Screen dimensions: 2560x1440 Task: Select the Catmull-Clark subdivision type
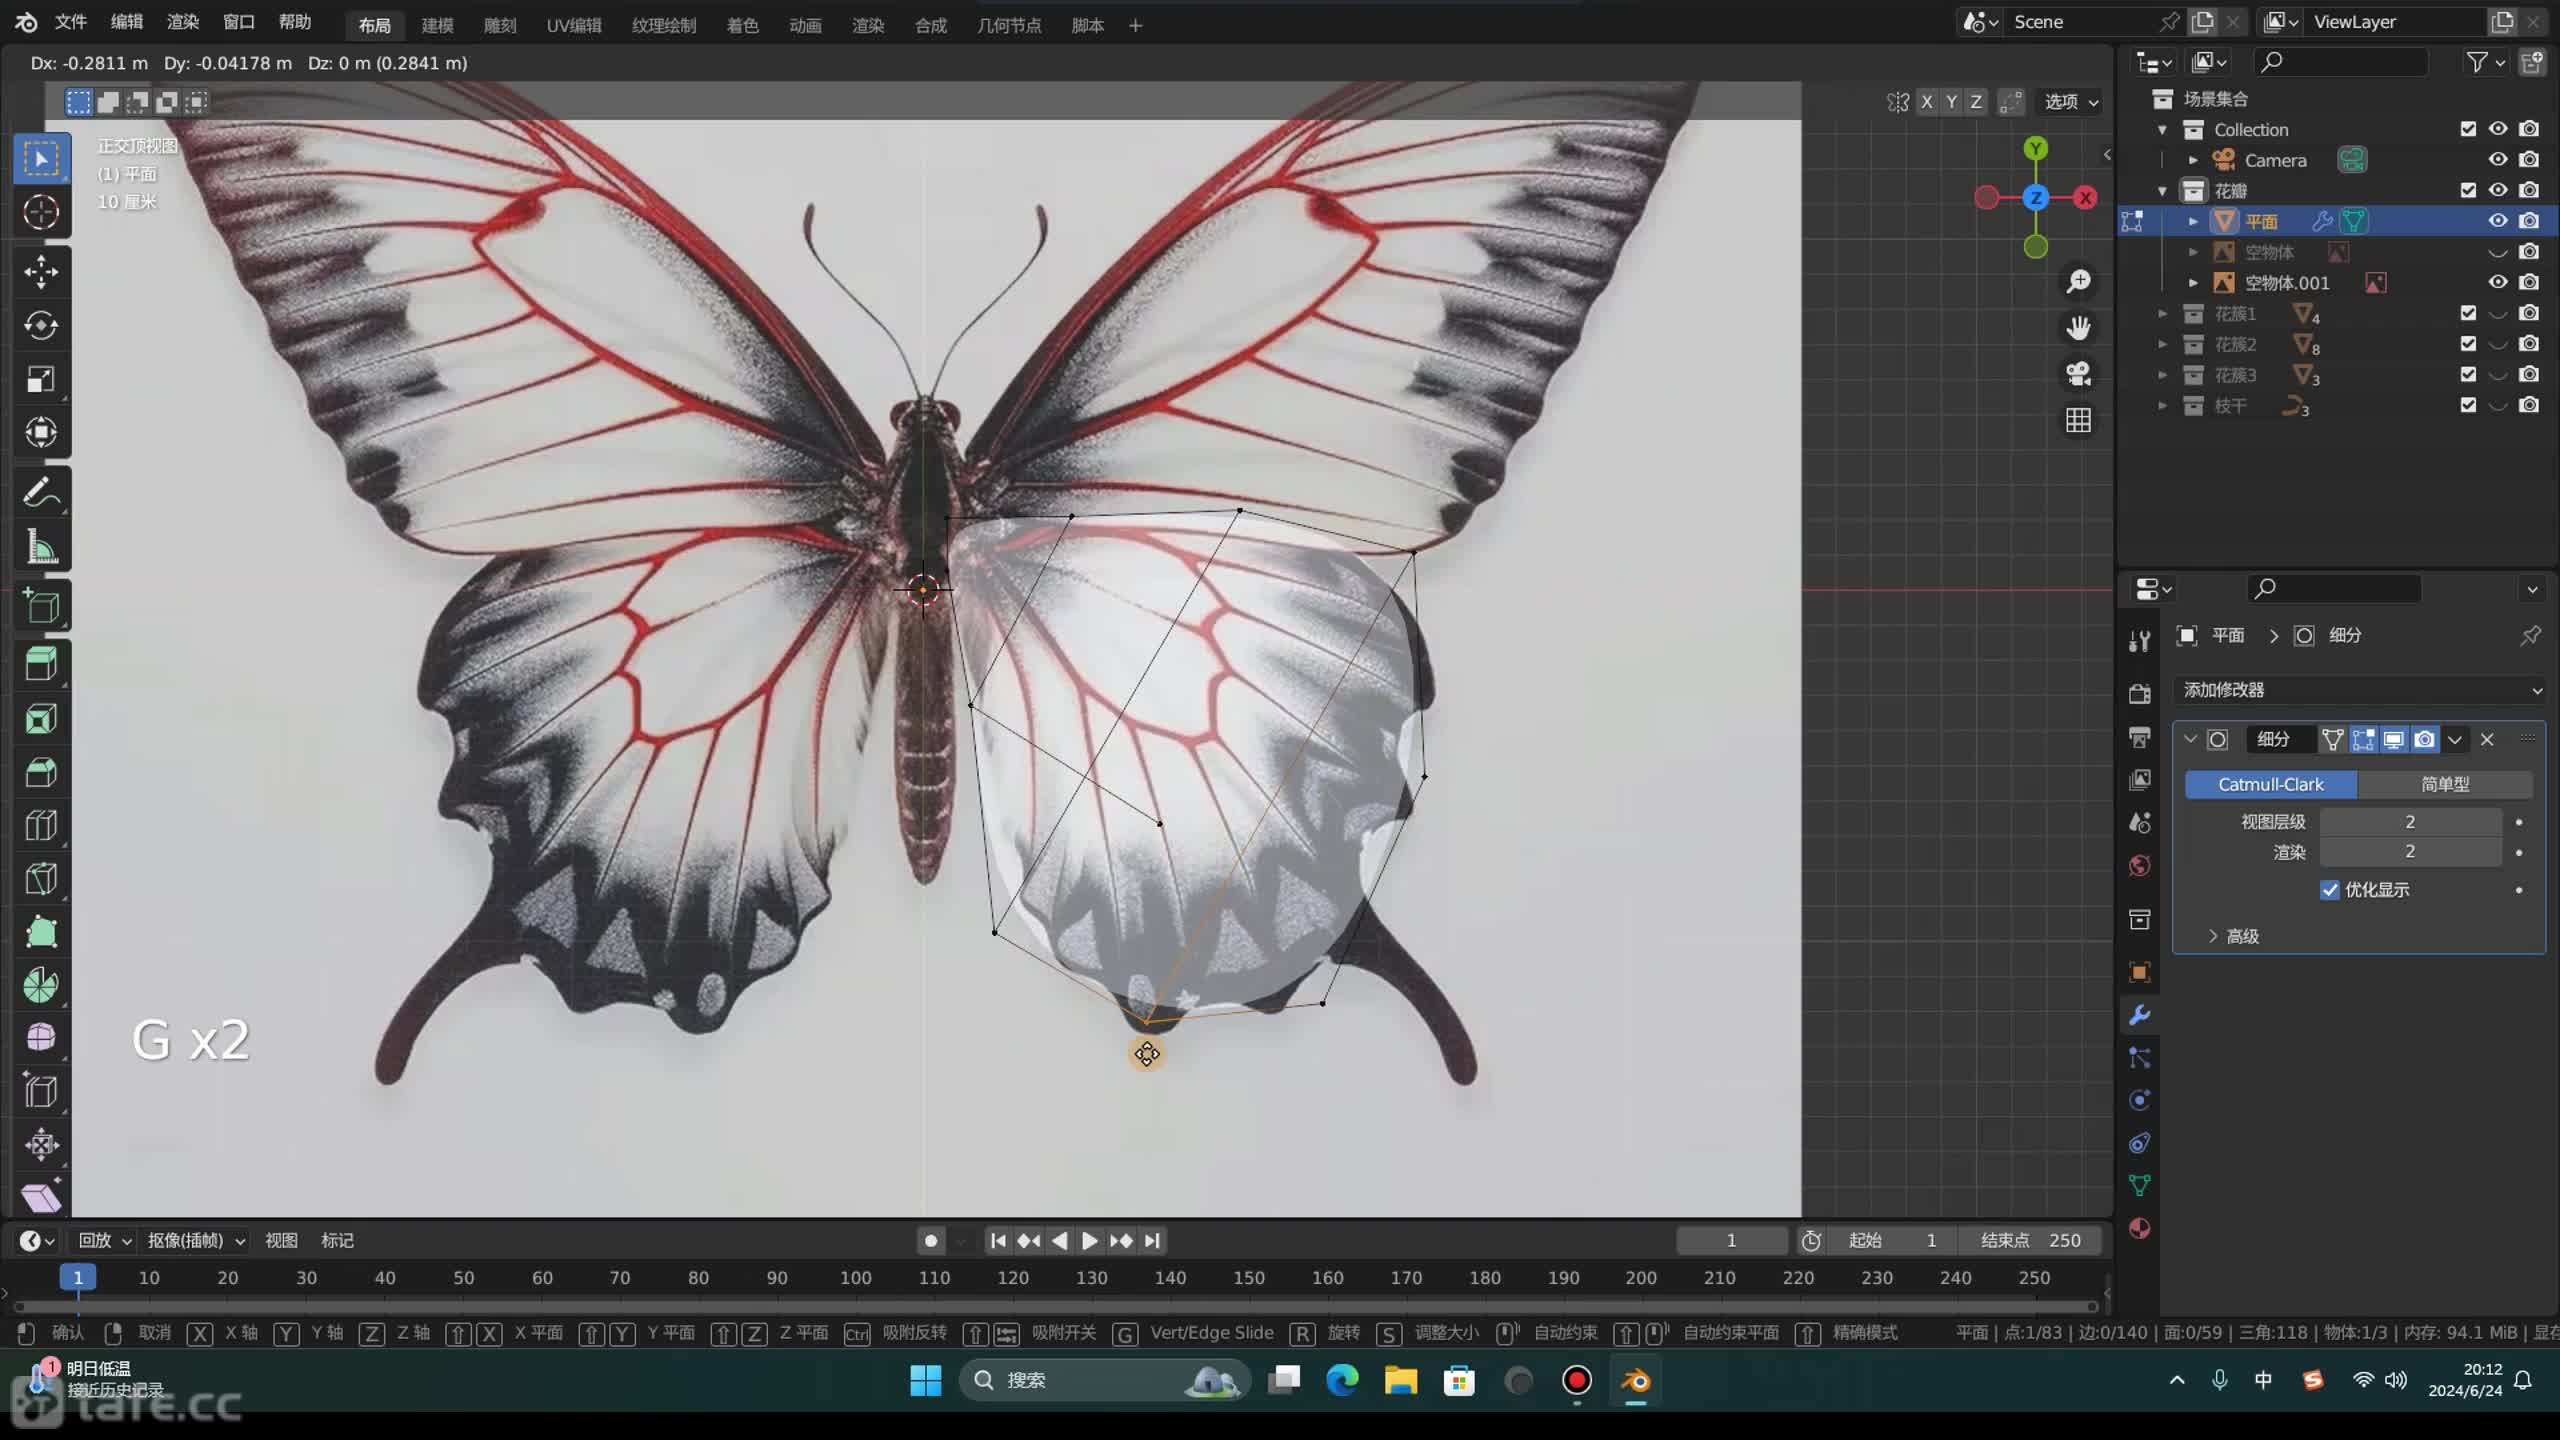2270,784
